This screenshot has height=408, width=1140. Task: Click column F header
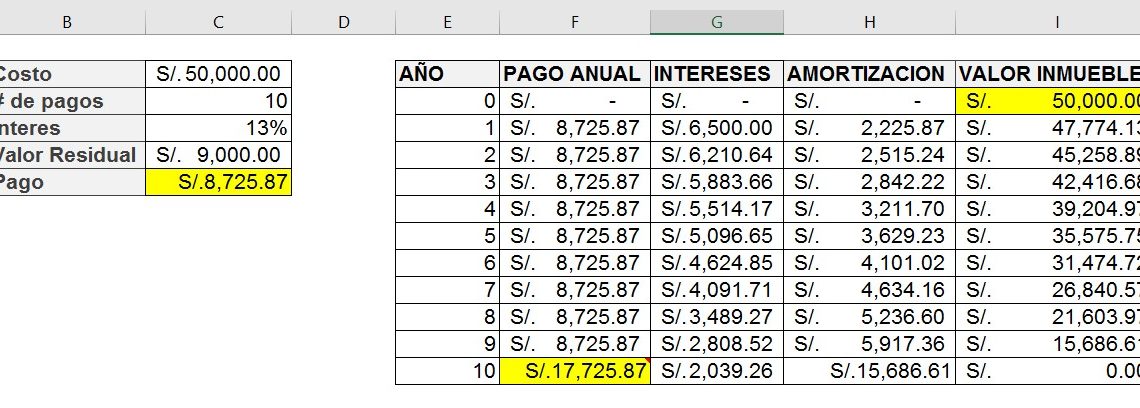click(x=574, y=22)
